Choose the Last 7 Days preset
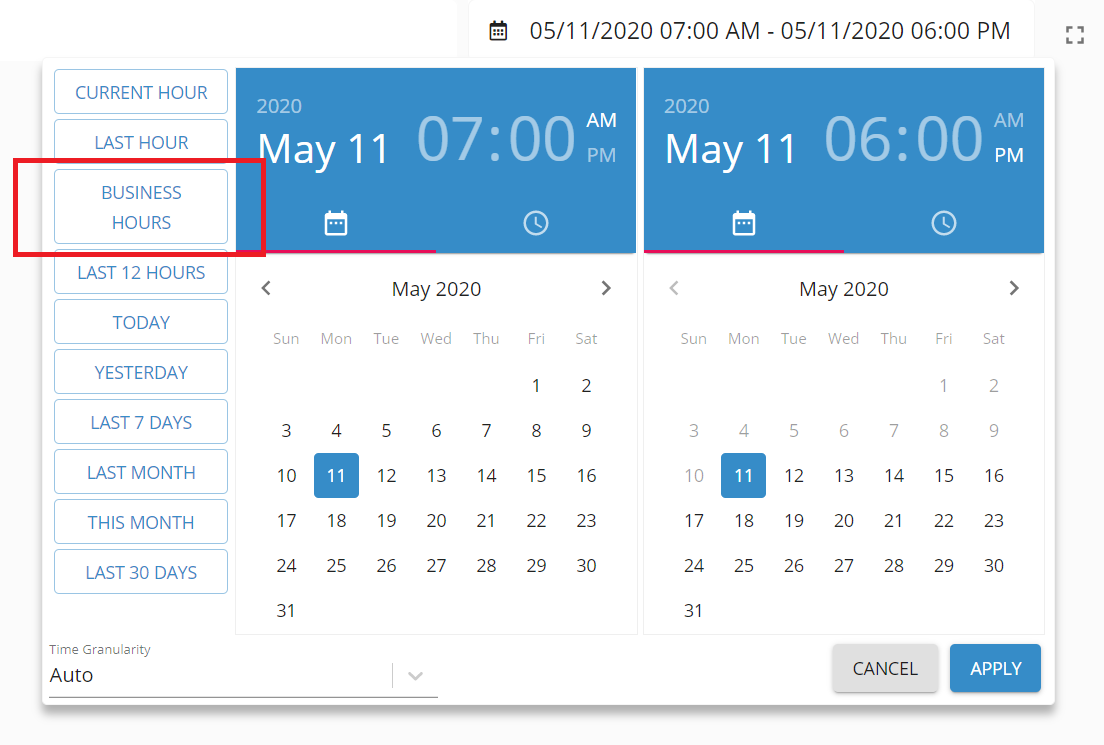 click(141, 422)
